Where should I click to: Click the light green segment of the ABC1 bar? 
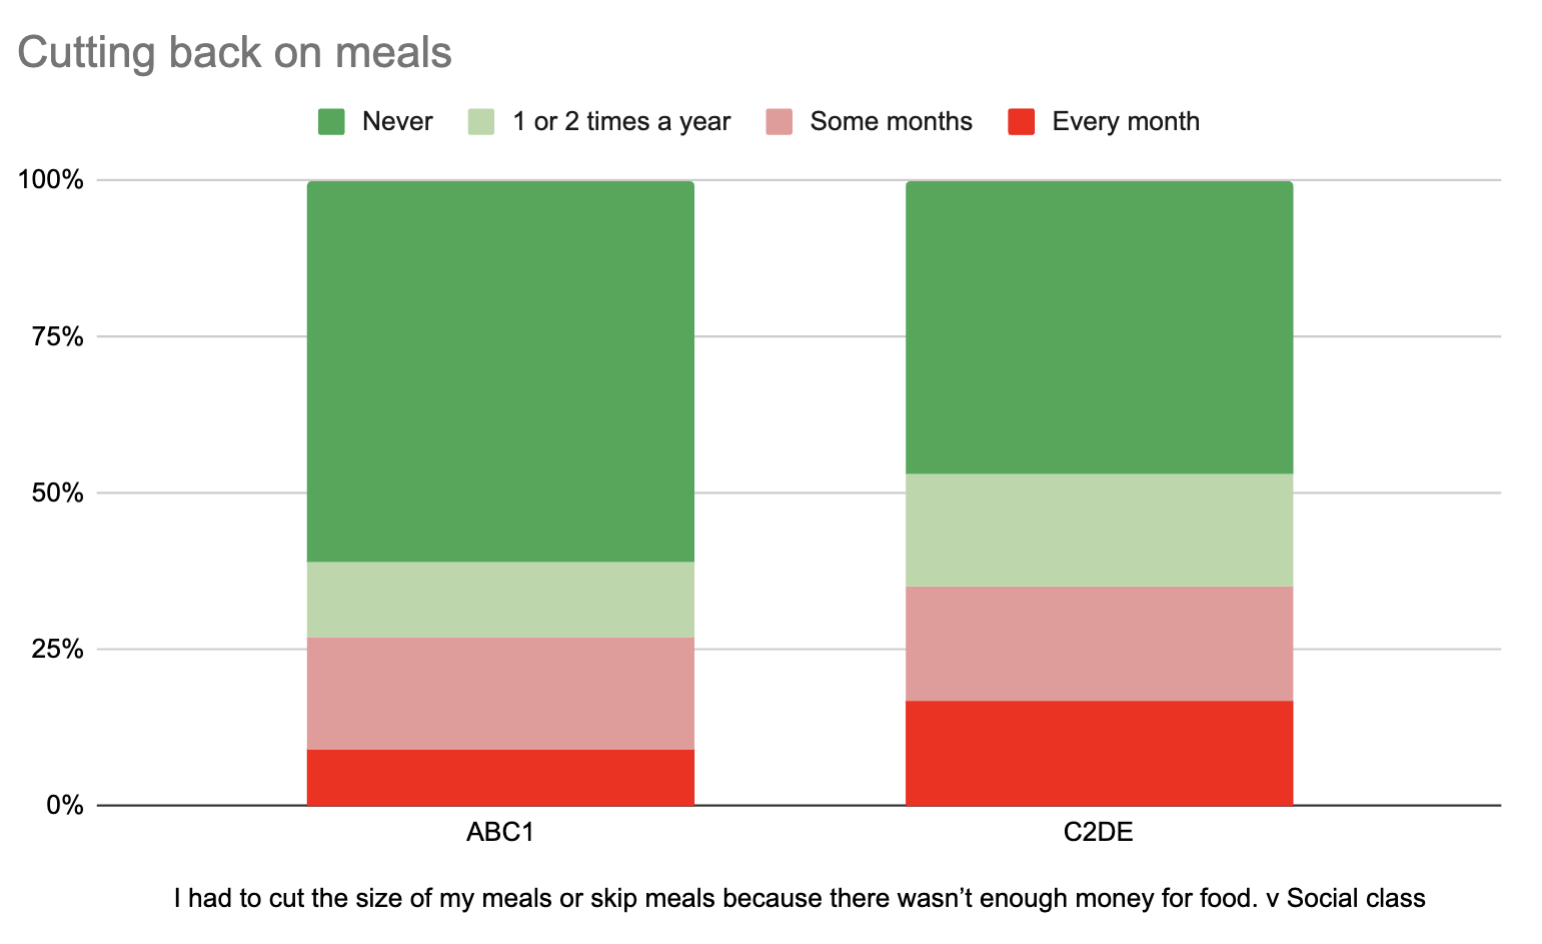click(x=500, y=600)
